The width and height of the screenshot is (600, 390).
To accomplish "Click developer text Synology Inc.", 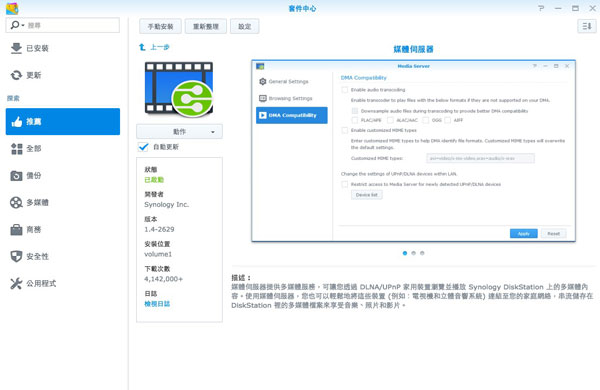I will 166,204.
